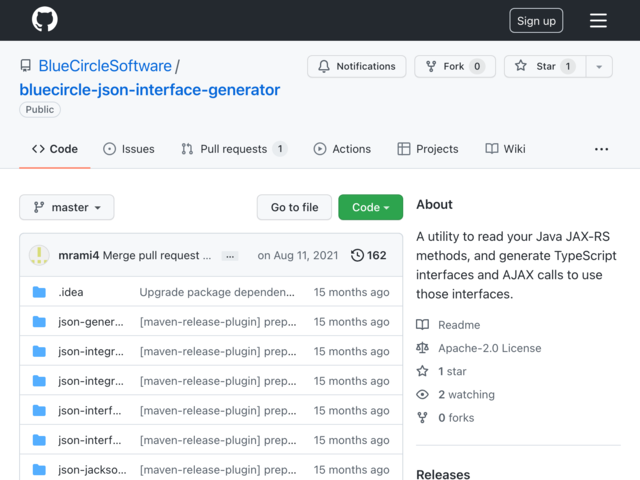Open the 1 star stargazers link

tap(452, 371)
